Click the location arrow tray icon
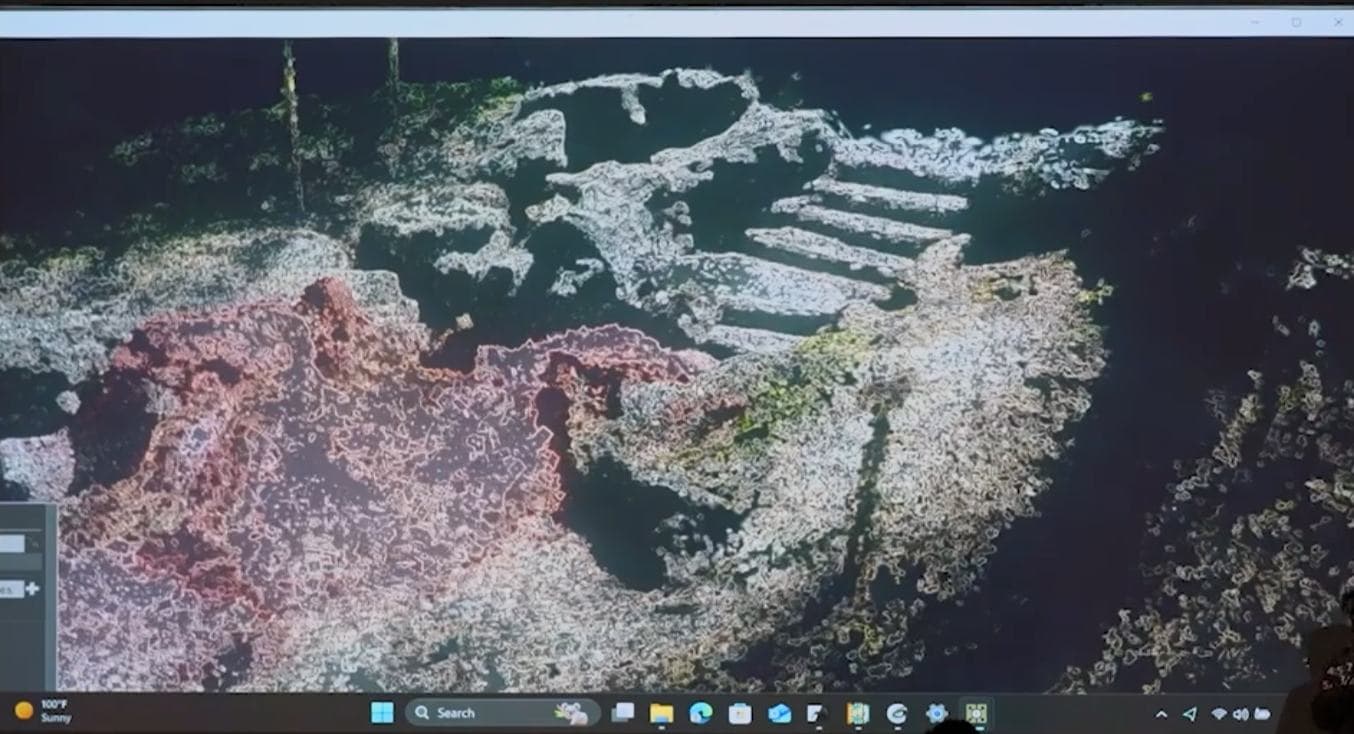The width and height of the screenshot is (1354, 734). pos(1189,714)
